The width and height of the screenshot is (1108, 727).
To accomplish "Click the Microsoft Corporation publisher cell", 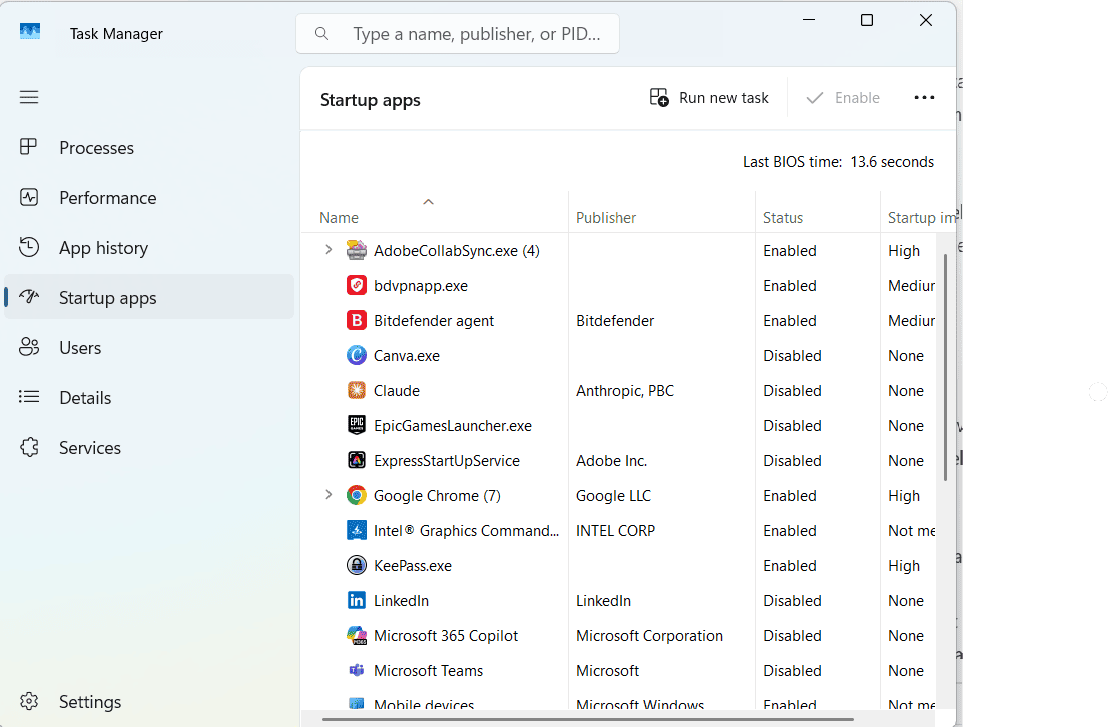I will click(x=649, y=636).
